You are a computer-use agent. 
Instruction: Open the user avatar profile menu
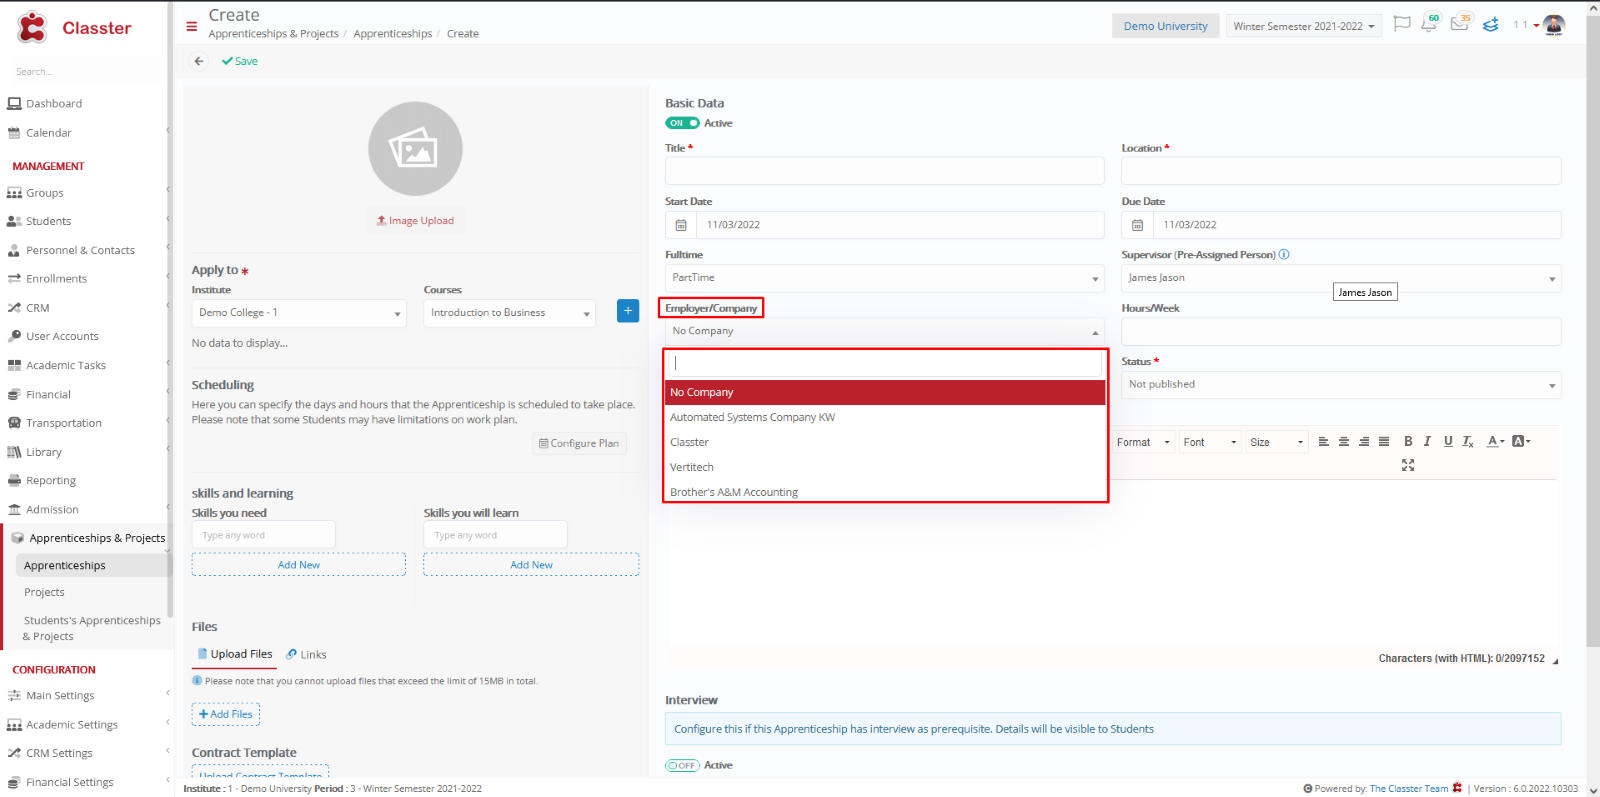1553,25
